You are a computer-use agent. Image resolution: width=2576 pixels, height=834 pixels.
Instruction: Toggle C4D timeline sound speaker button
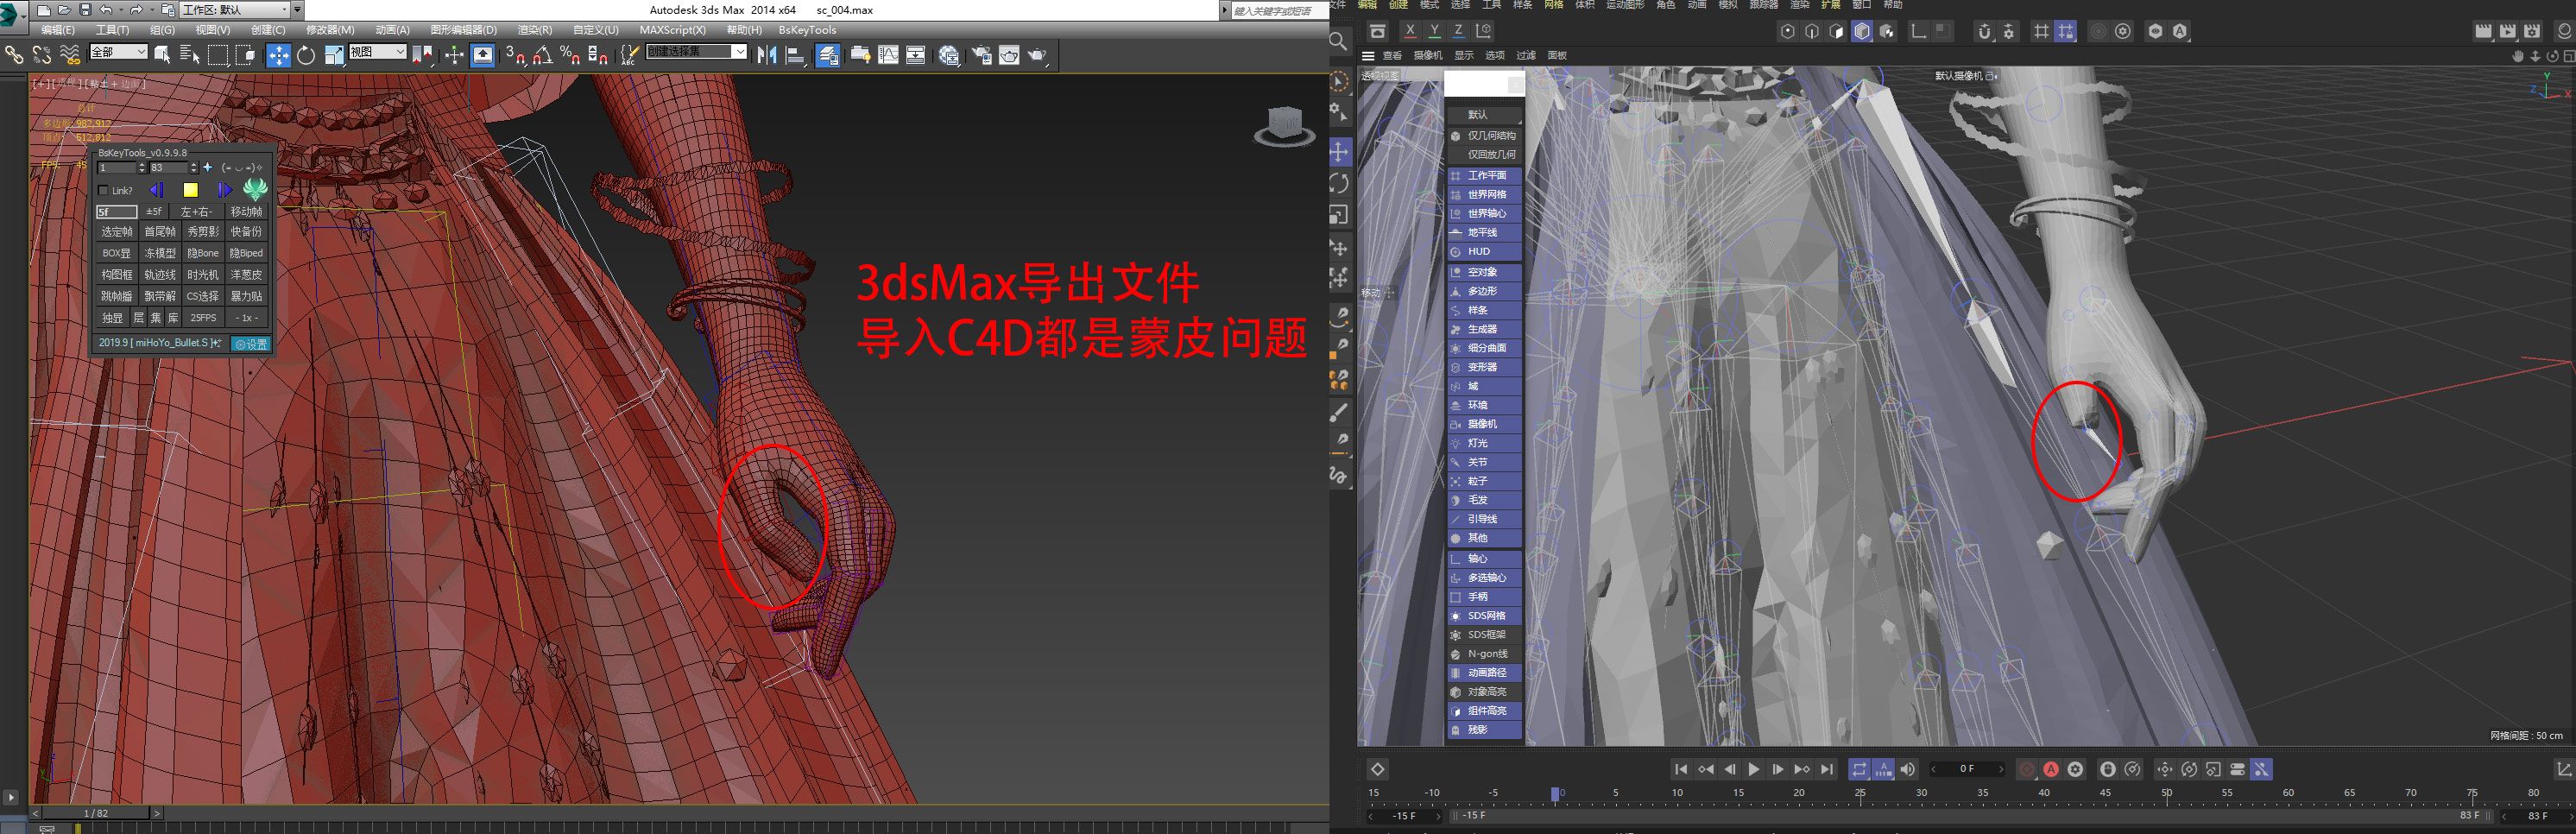pyautogui.click(x=1908, y=769)
